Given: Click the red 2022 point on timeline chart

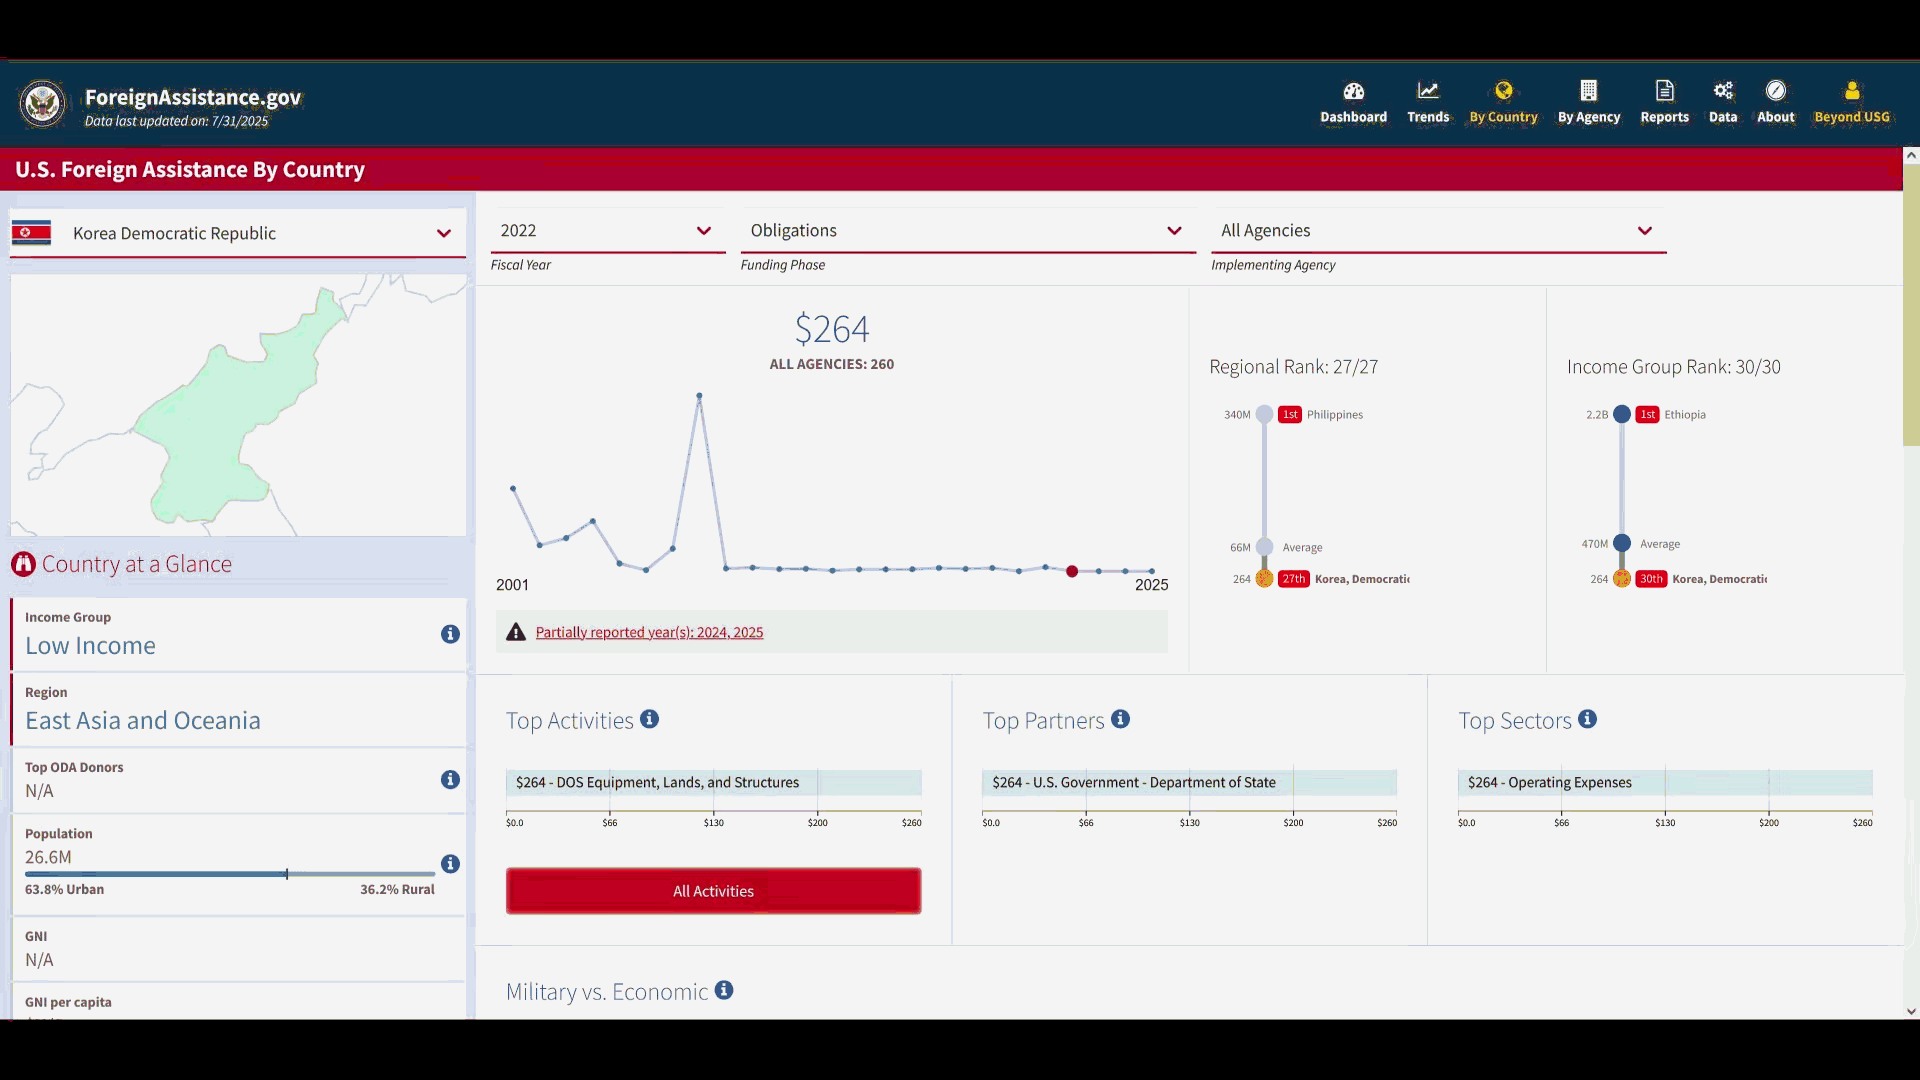Looking at the screenshot, I should click(x=1072, y=571).
